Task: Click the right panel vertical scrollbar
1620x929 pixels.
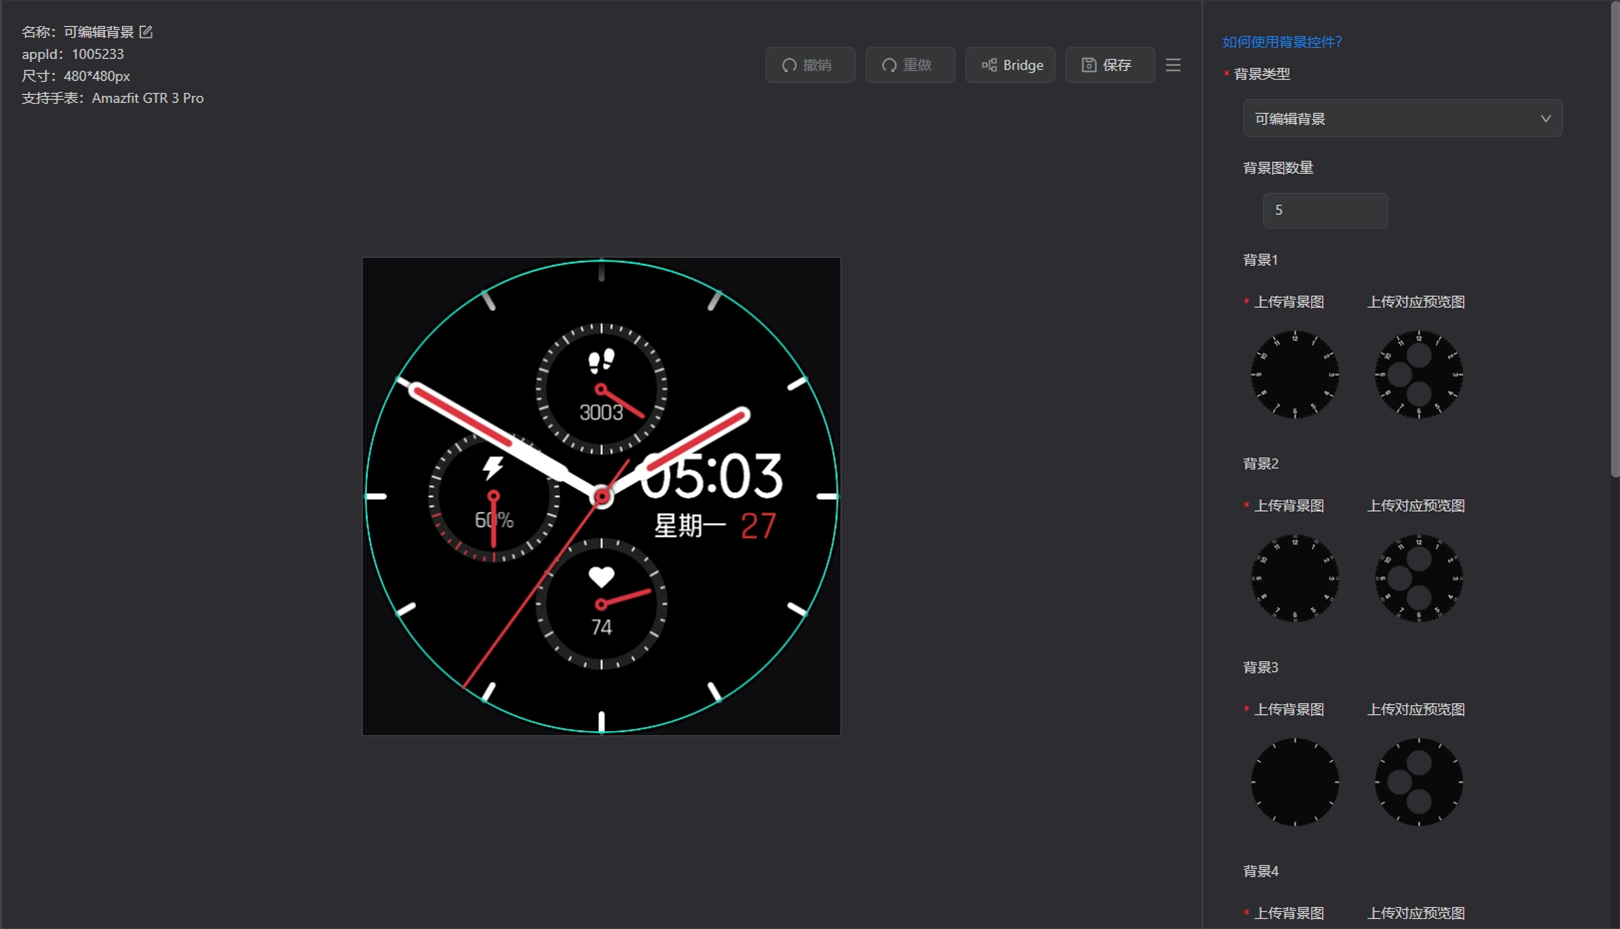Action: tap(1614, 240)
